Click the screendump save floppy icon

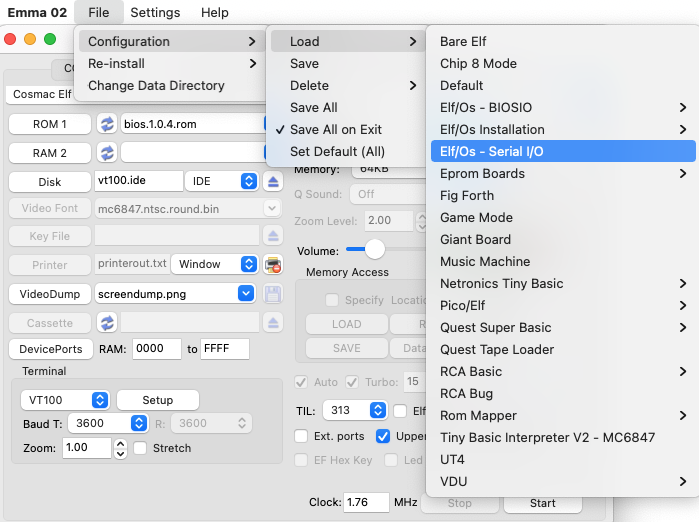tap(273, 294)
